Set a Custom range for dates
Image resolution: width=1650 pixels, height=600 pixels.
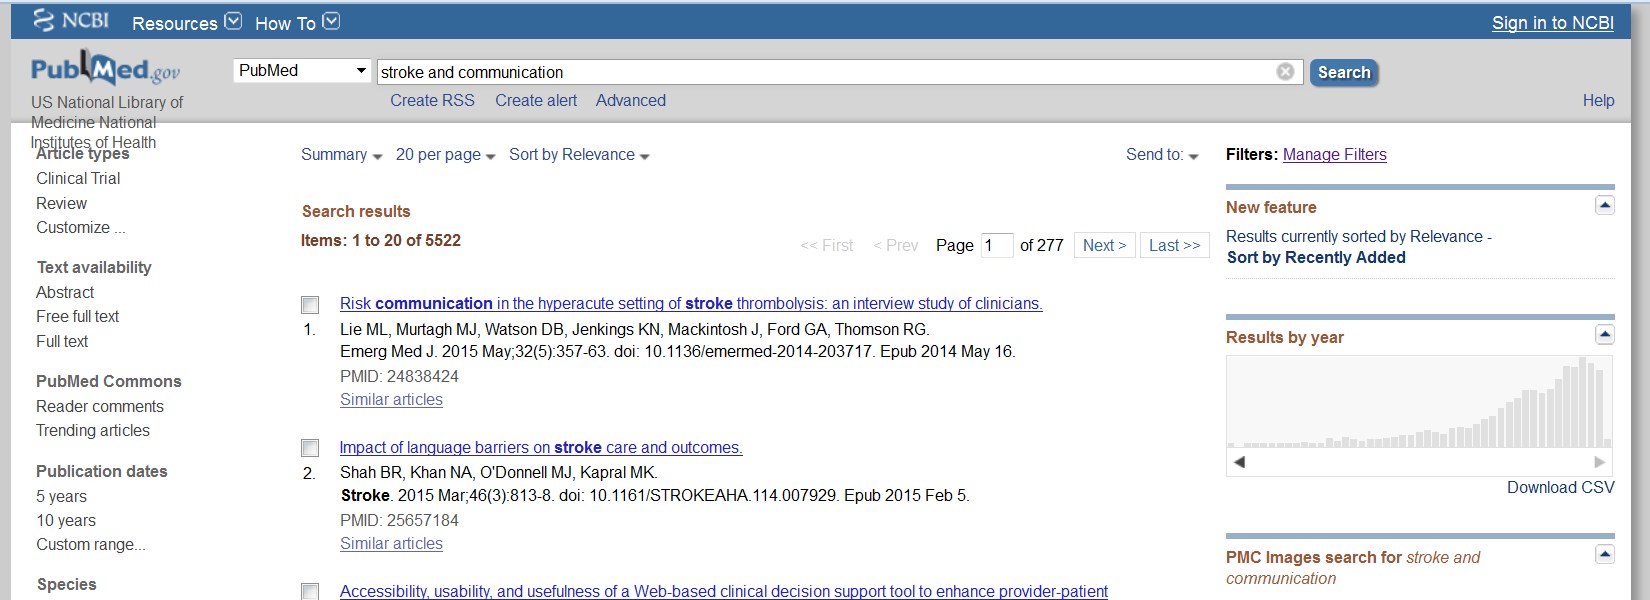pyautogui.click(x=90, y=544)
